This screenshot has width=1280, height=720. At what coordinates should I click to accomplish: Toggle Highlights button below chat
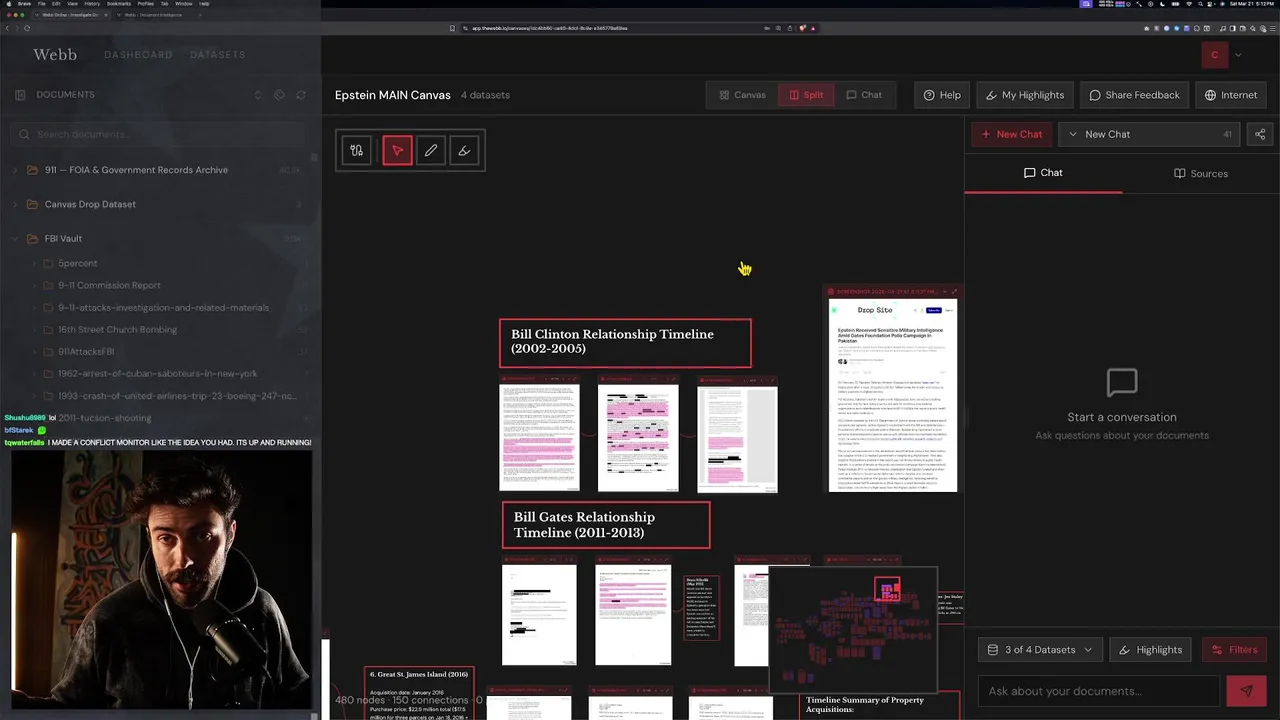tap(1150, 650)
